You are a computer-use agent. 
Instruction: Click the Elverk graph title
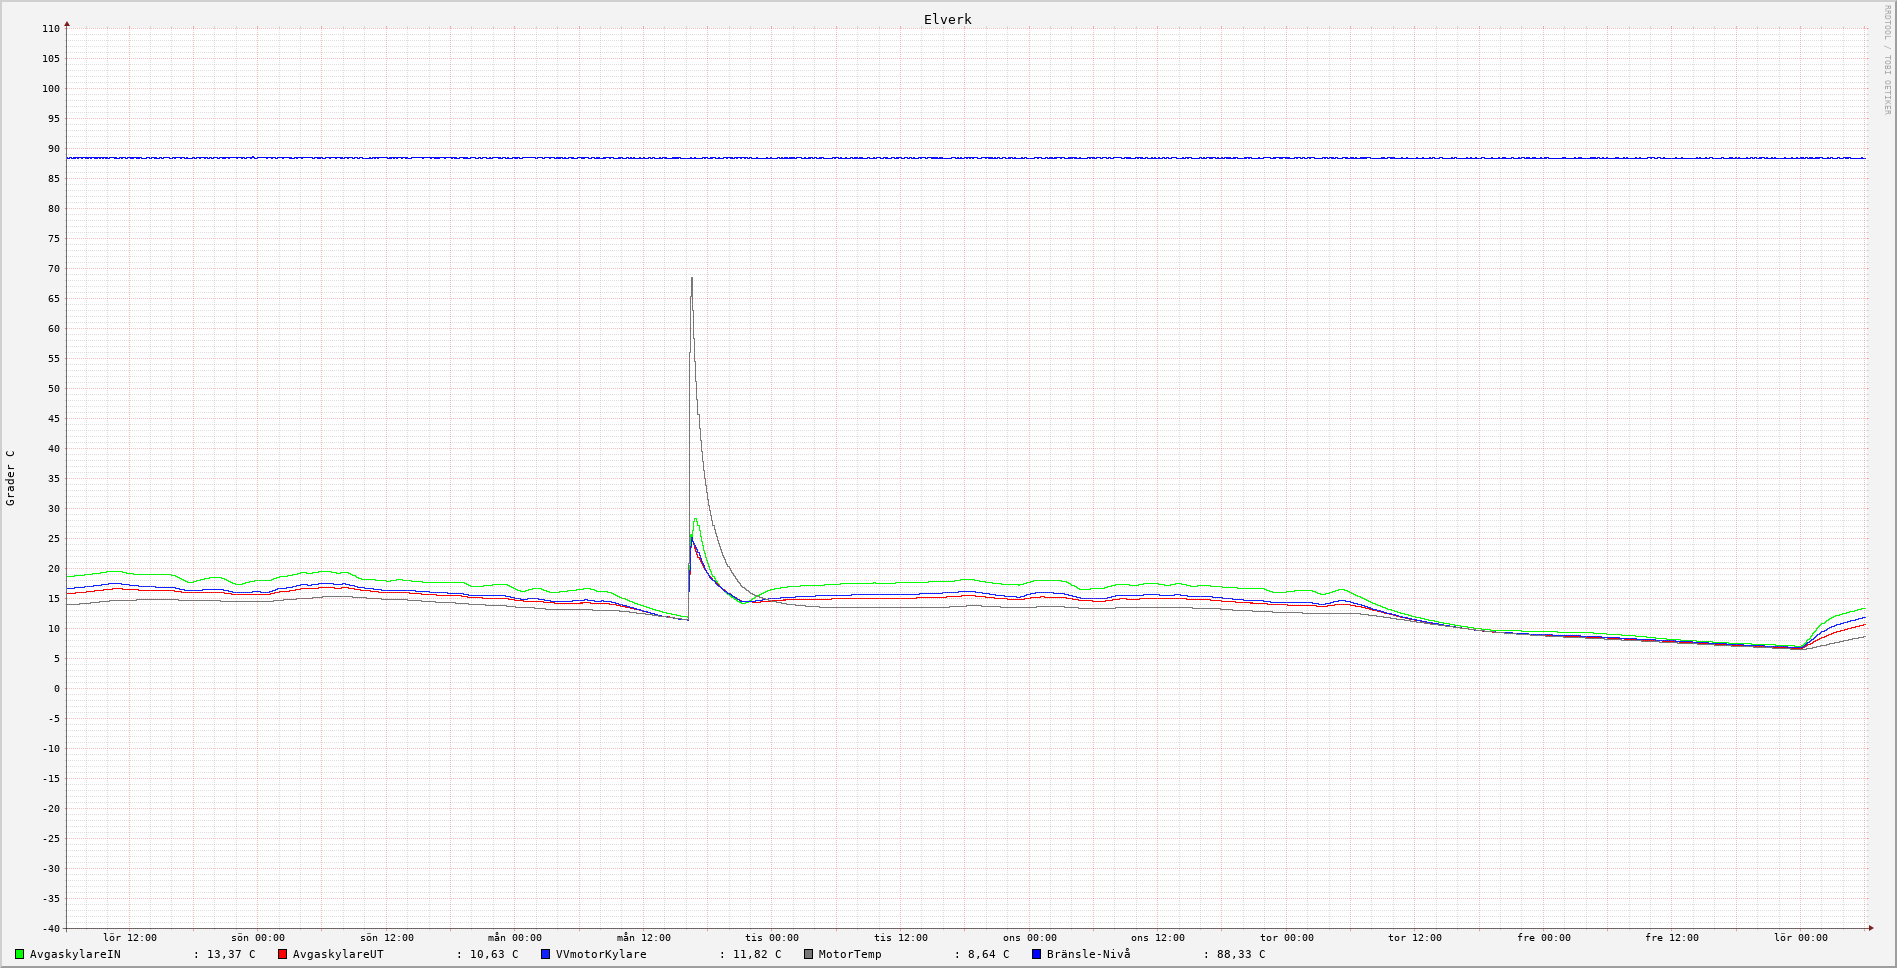pos(947,19)
